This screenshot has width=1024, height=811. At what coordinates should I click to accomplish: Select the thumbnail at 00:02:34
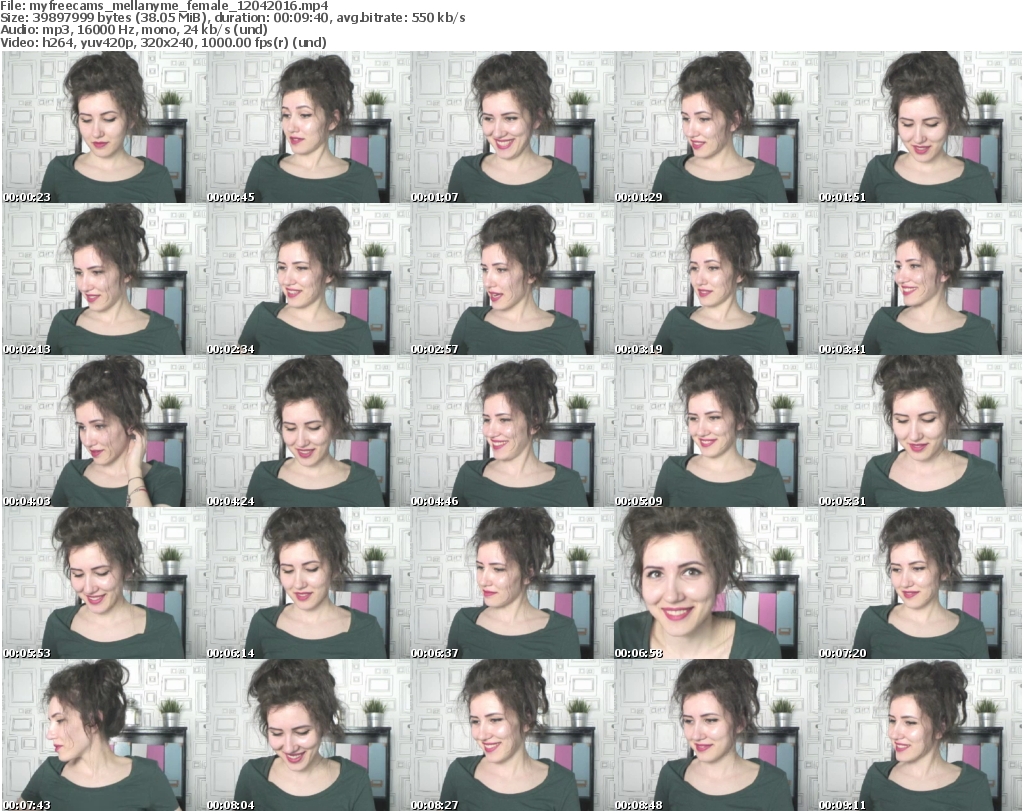pos(308,279)
